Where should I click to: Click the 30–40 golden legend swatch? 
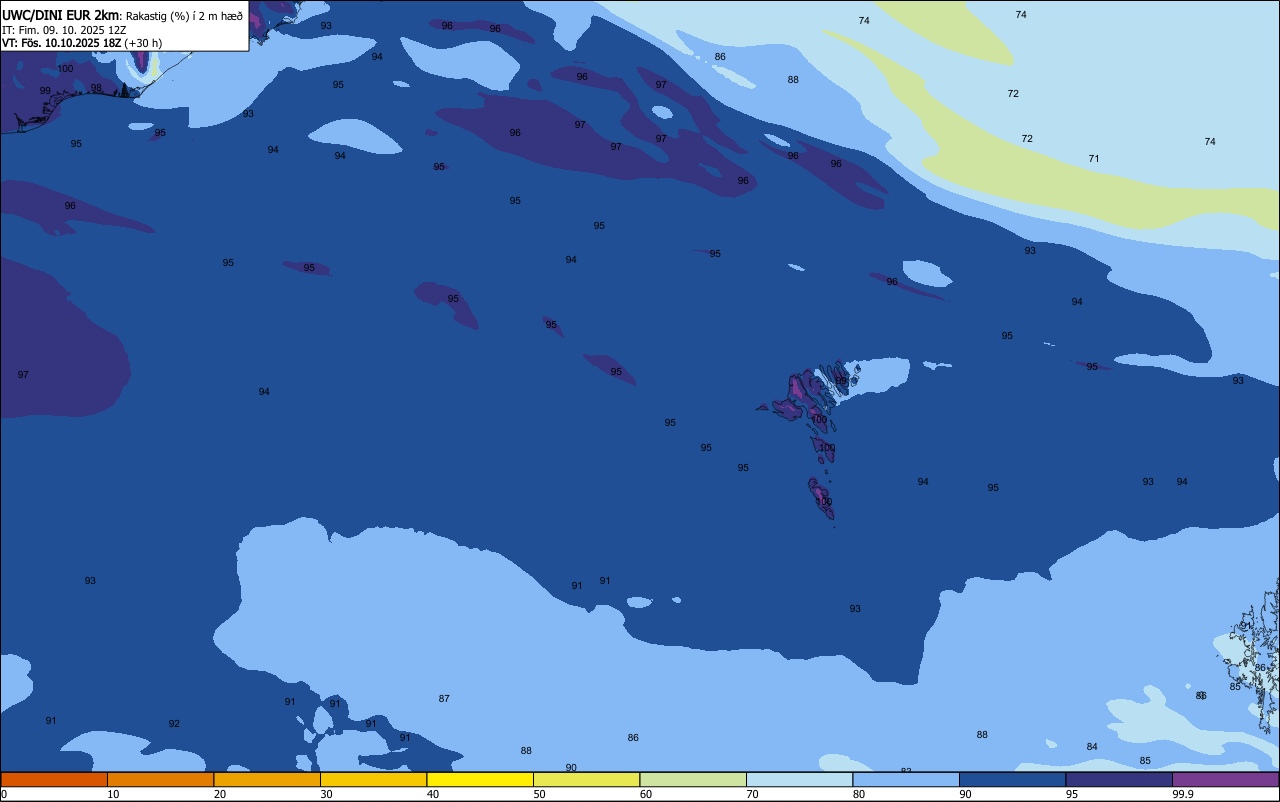373,779
